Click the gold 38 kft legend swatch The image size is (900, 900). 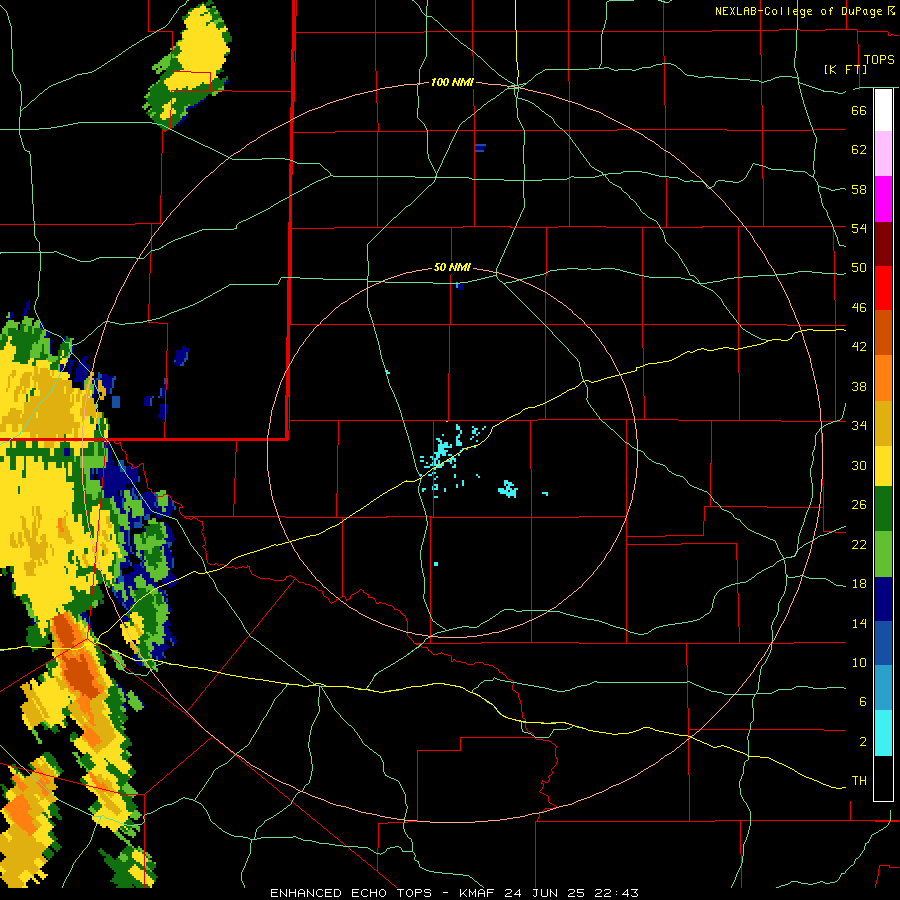(x=883, y=423)
